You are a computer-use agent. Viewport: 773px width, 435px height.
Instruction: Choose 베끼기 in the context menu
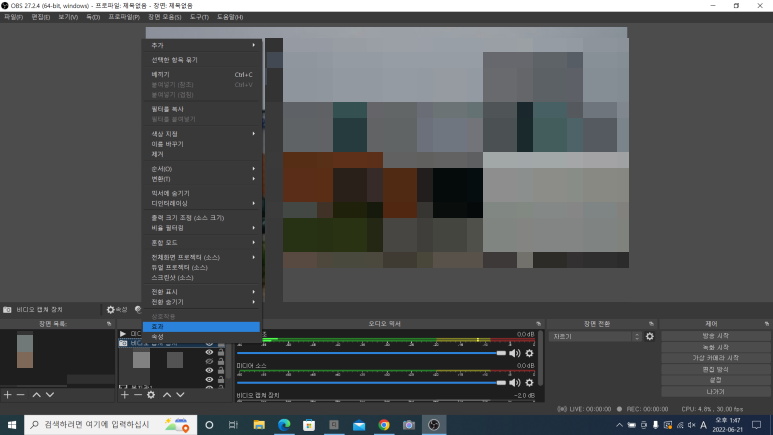(201, 74)
